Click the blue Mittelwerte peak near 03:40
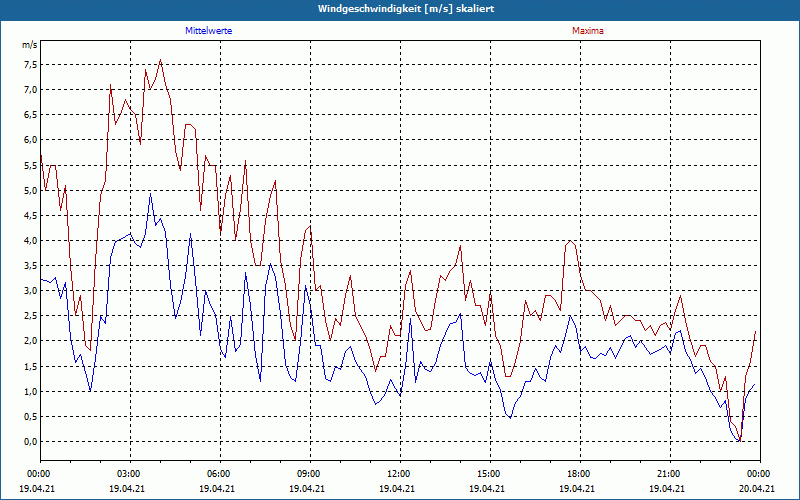This screenshot has width=800, height=500. coord(151,194)
